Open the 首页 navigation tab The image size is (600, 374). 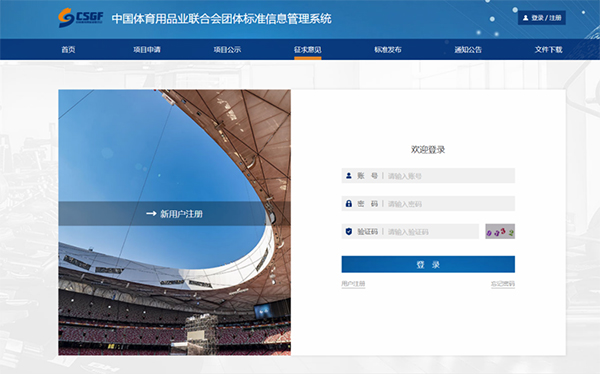pyautogui.click(x=68, y=49)
